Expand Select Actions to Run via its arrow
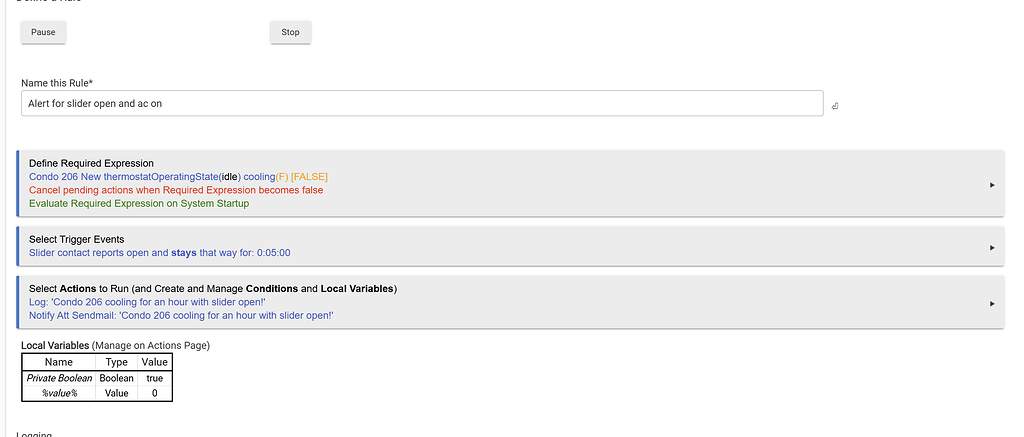Screen dimensions: 1024x437 click(992, 303)
